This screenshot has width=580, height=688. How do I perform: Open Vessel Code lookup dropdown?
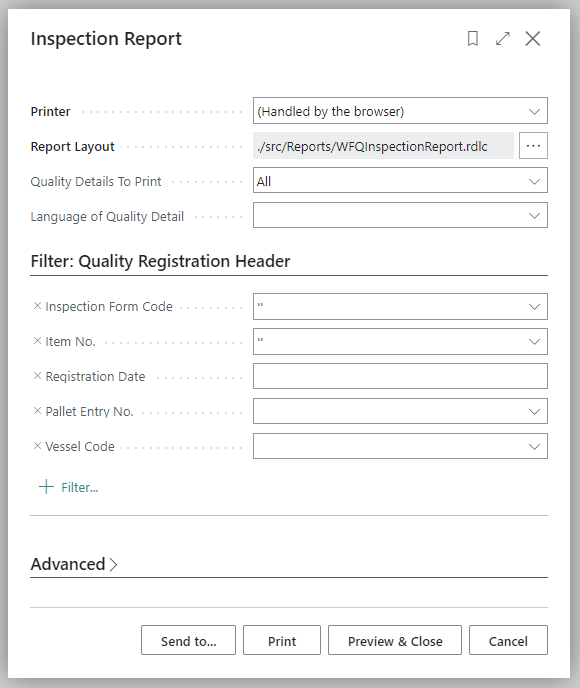tap(534, 447)
